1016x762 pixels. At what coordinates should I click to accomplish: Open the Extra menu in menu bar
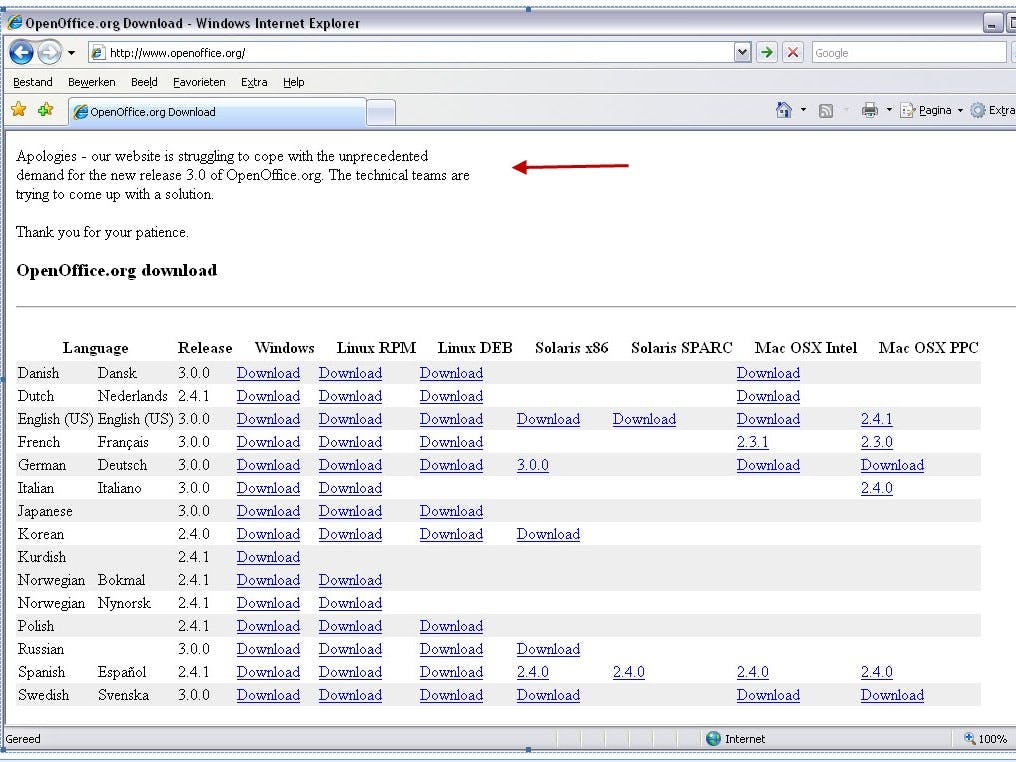(x=254, y=82)
